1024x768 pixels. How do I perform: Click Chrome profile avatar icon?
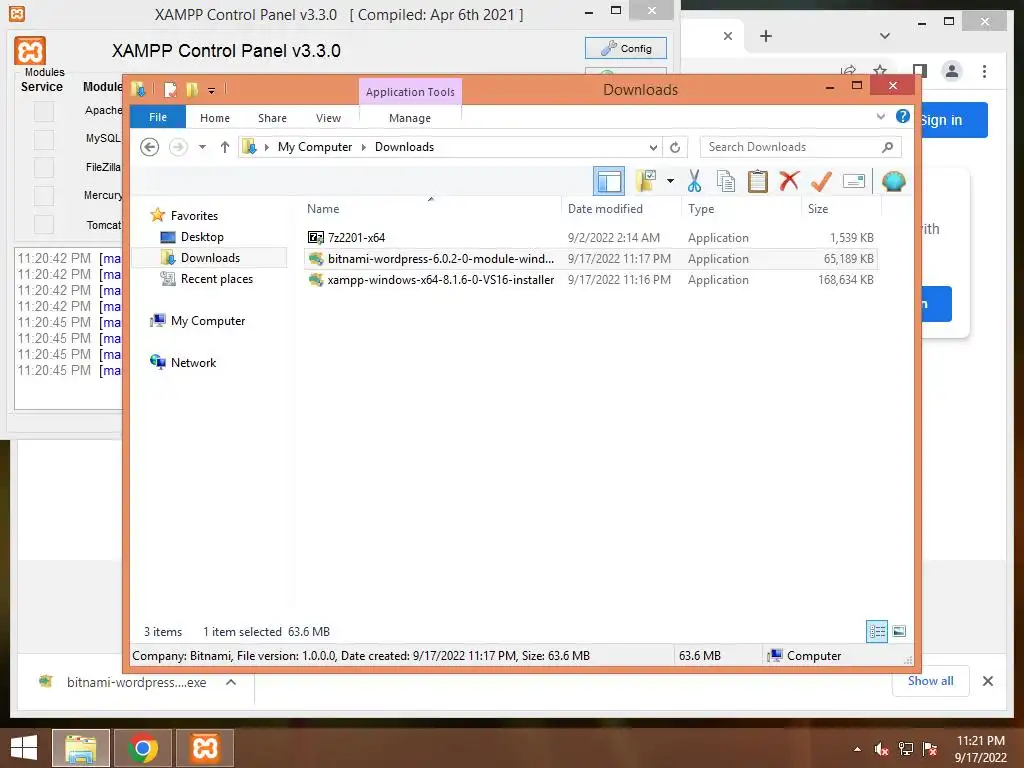[x=952, y=71]
